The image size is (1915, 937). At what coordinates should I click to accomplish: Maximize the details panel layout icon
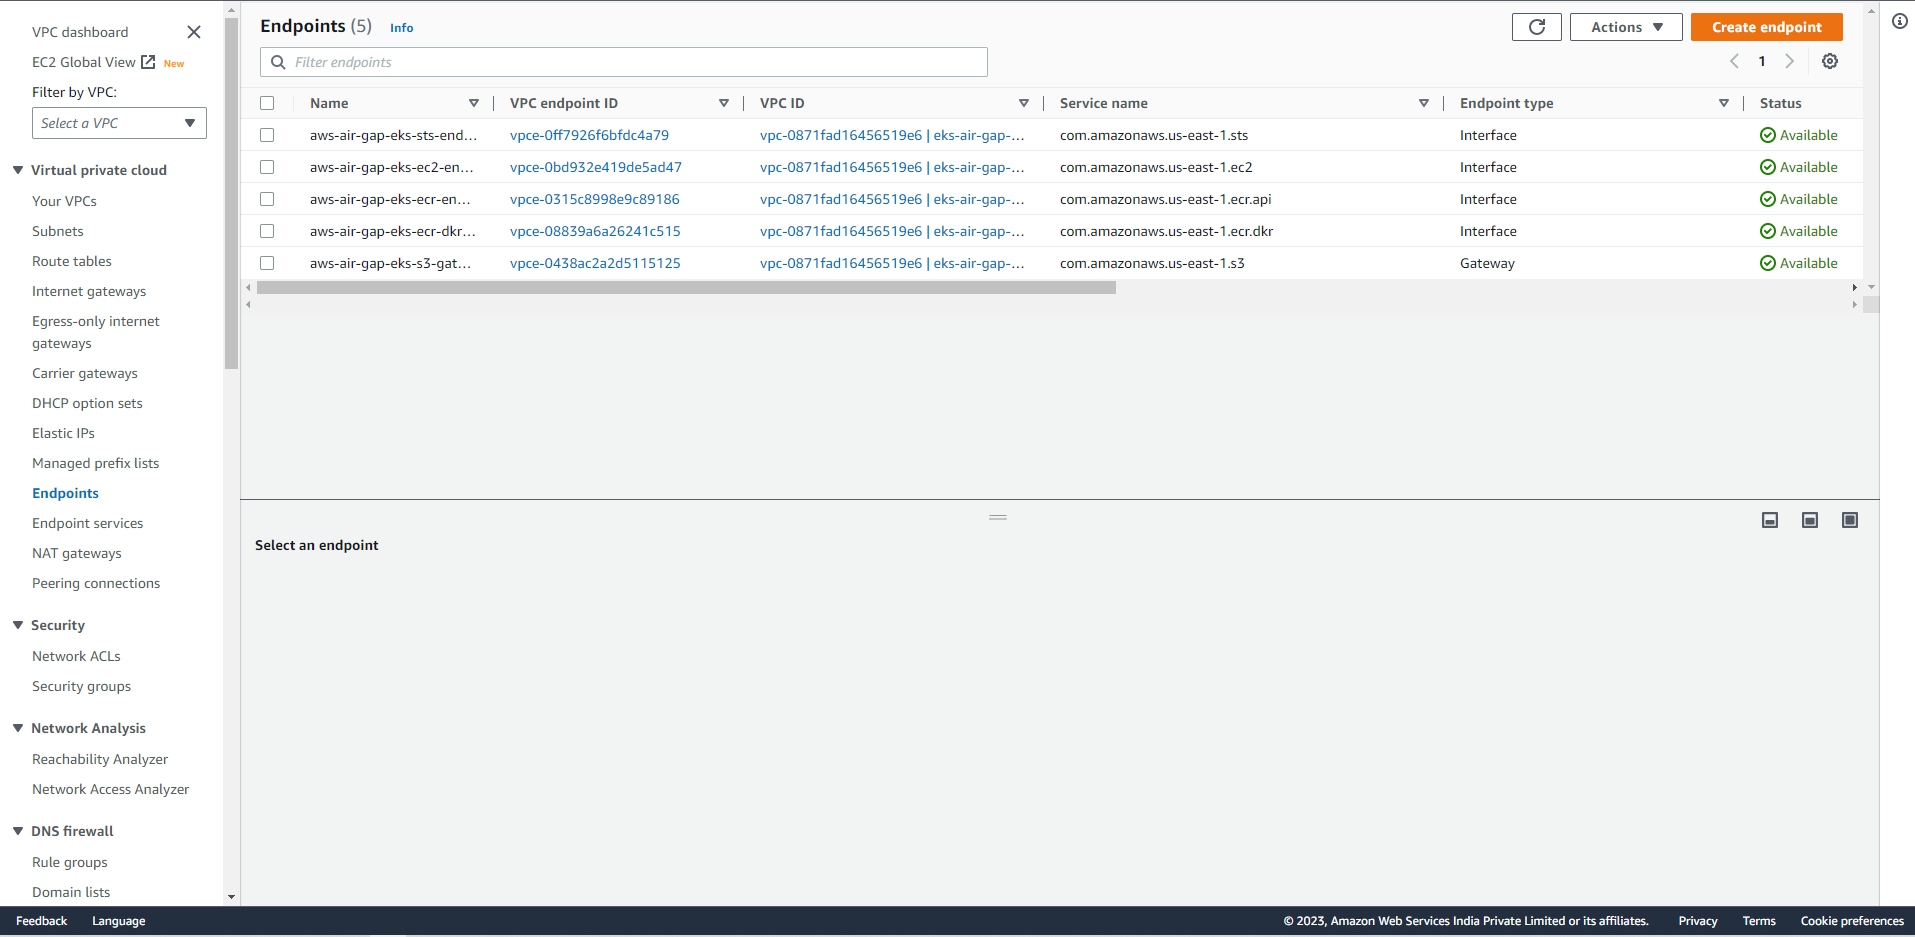point(1849,520)
